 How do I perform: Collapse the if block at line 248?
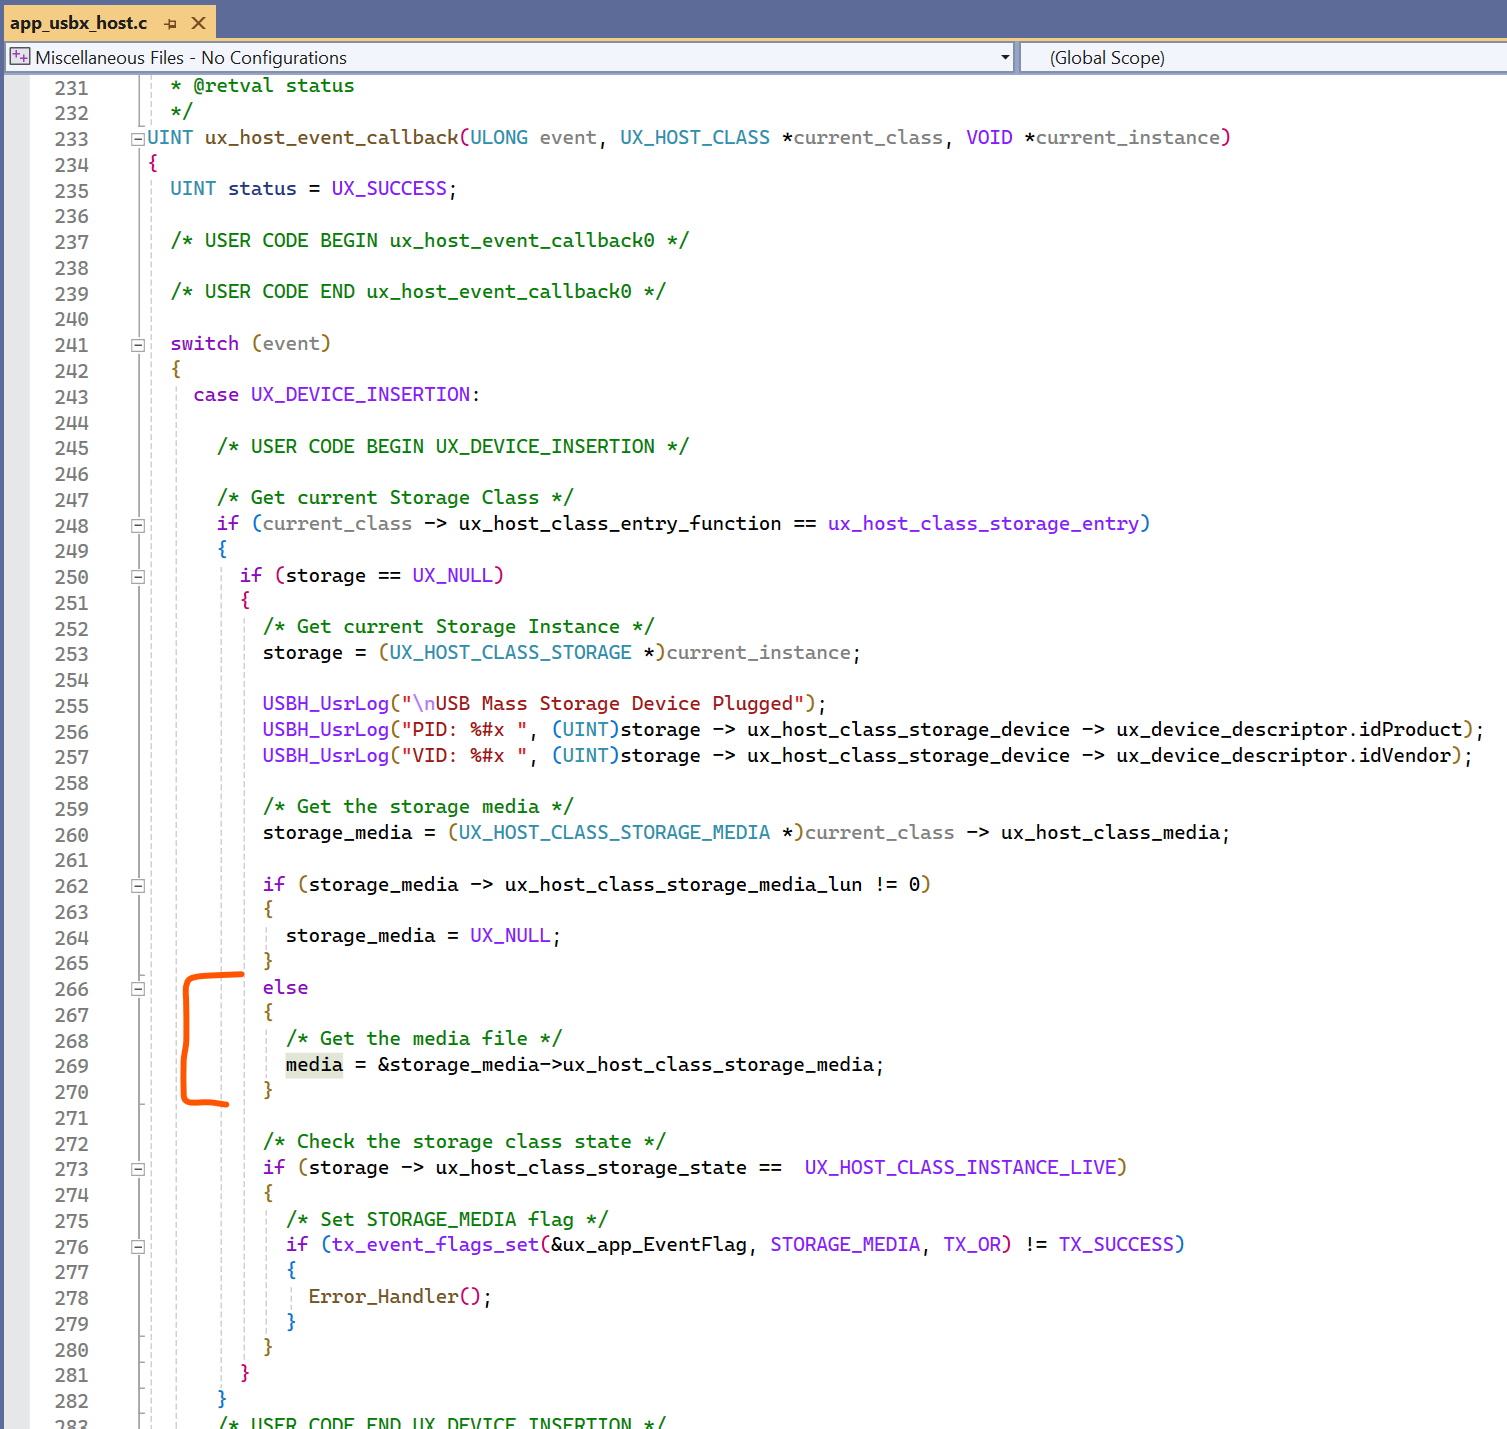pos(138,525)
